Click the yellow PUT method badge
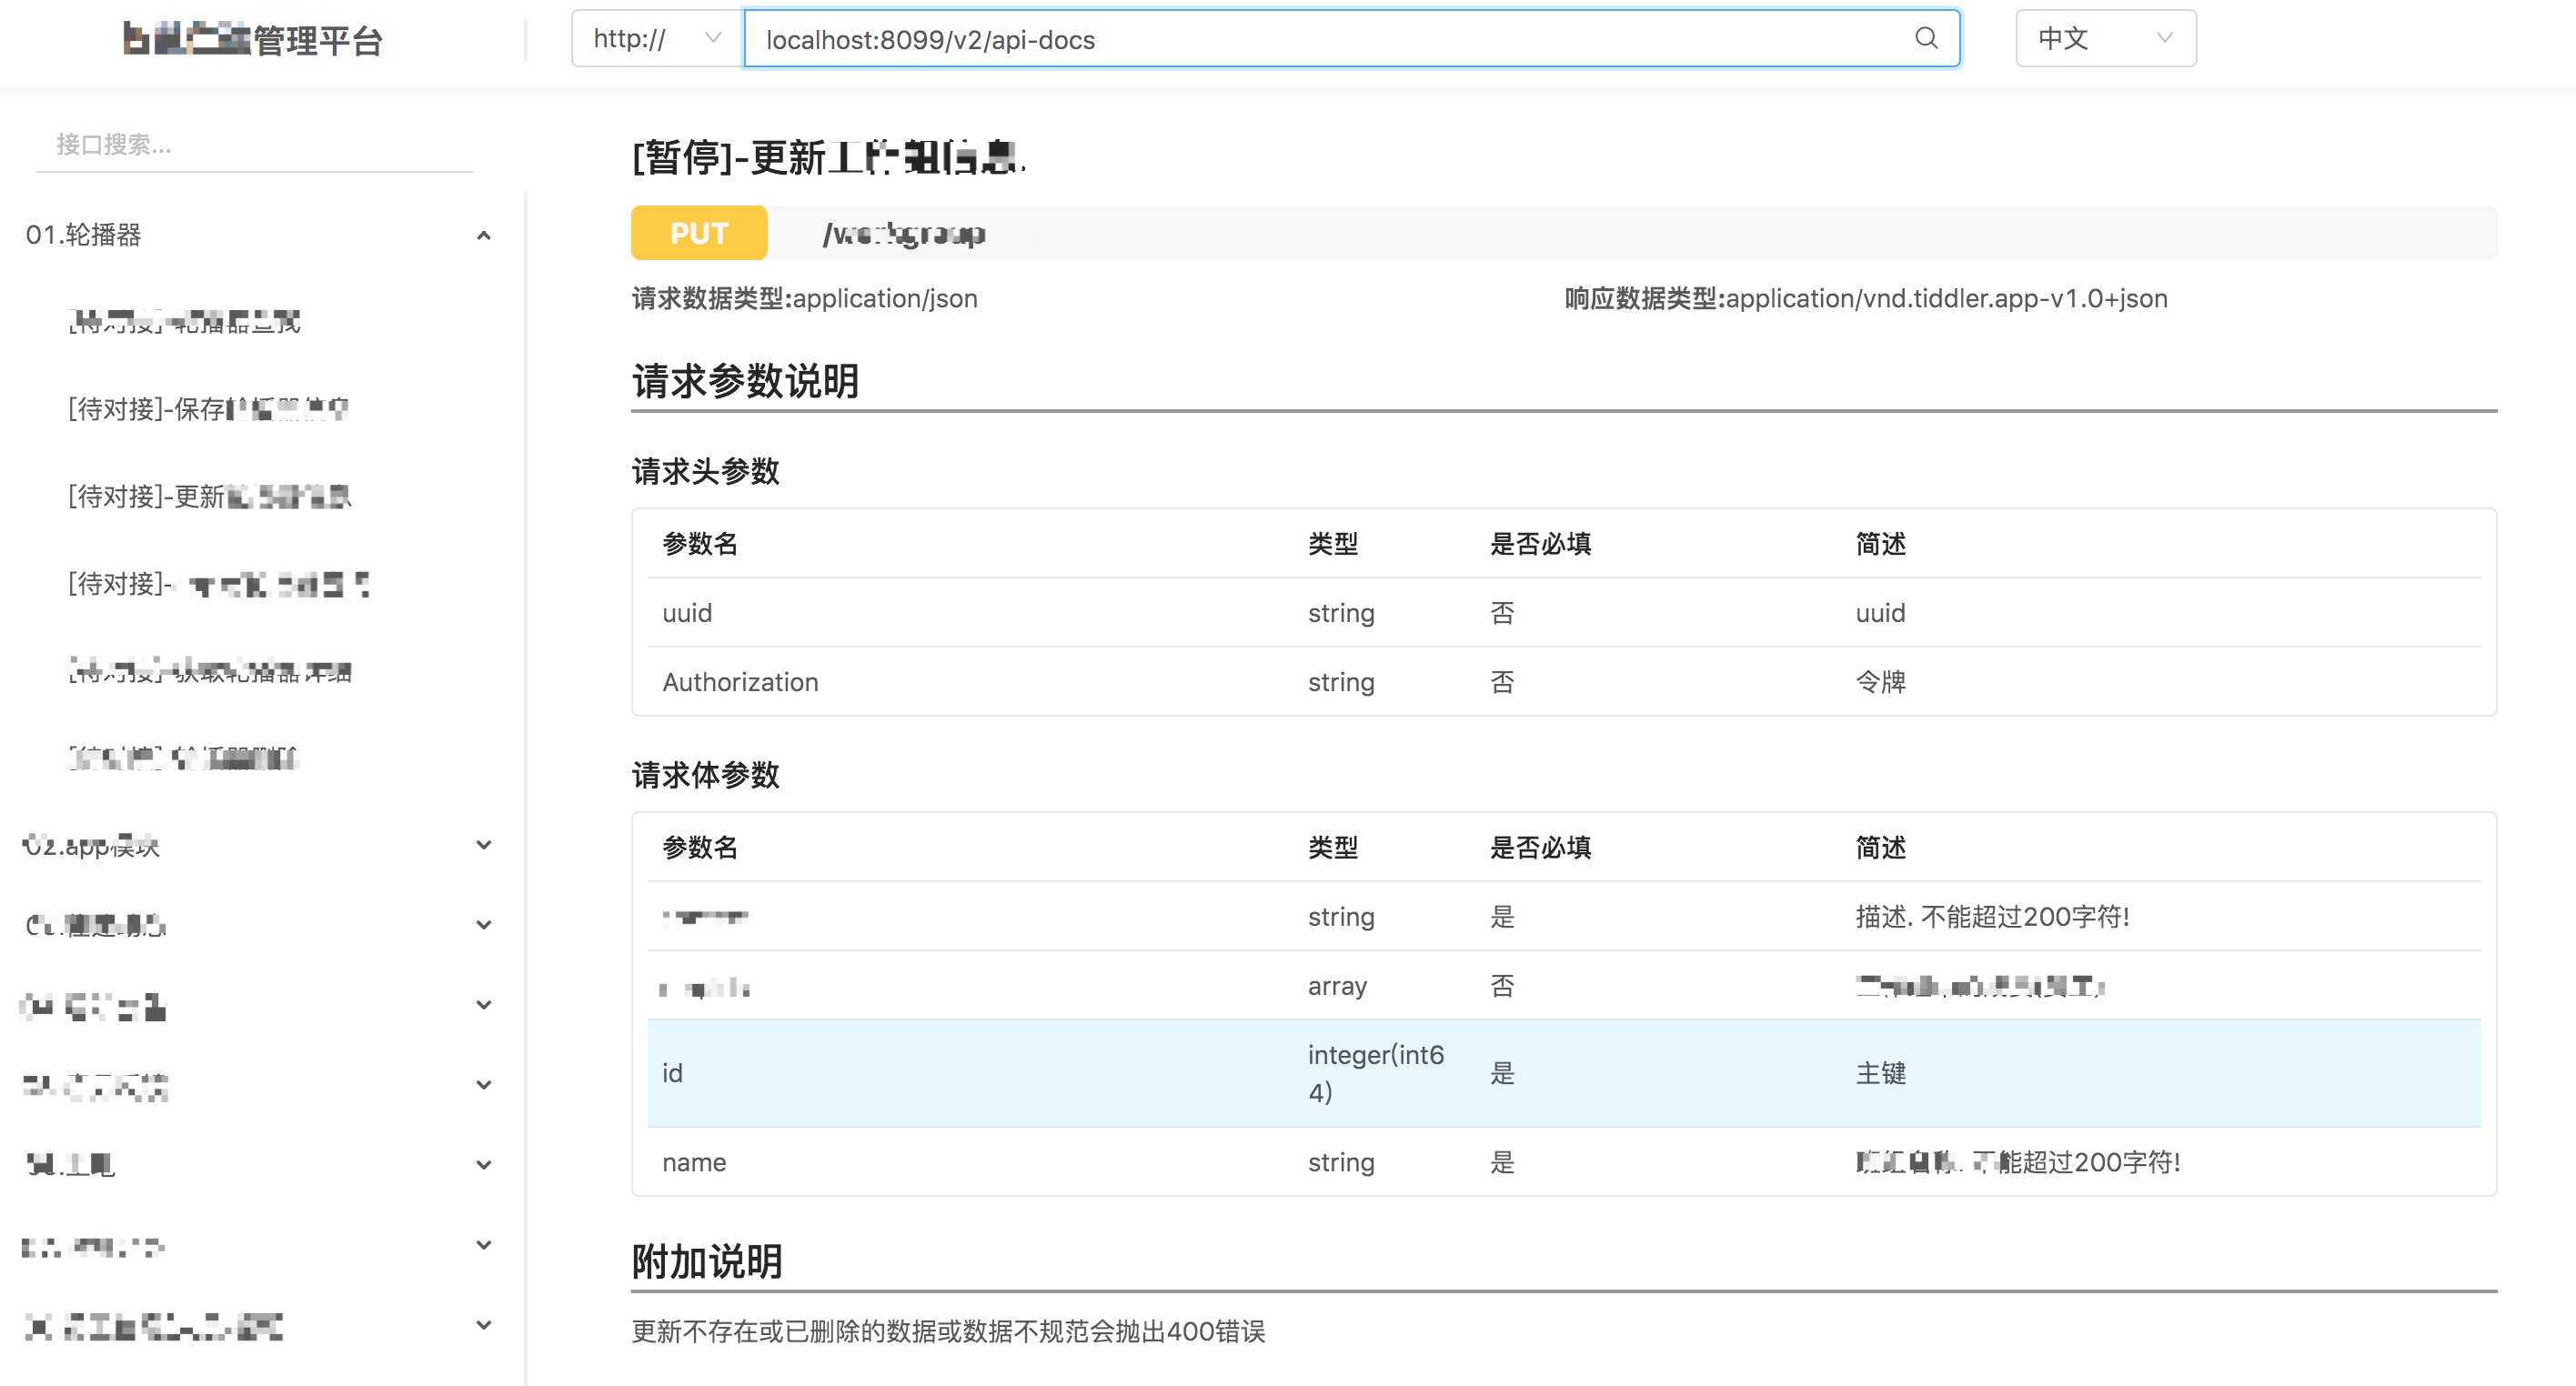2576x1386 pixels. point(698,233)
